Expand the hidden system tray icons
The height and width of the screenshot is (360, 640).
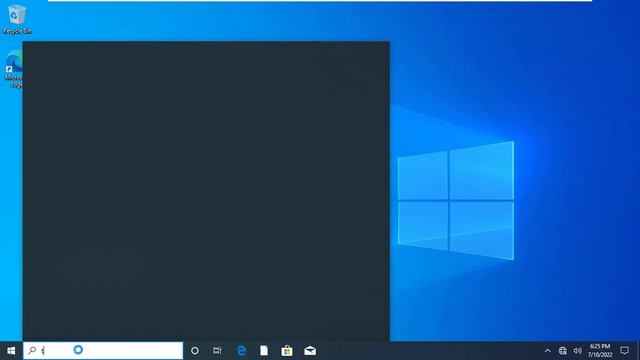click(547, 351)
